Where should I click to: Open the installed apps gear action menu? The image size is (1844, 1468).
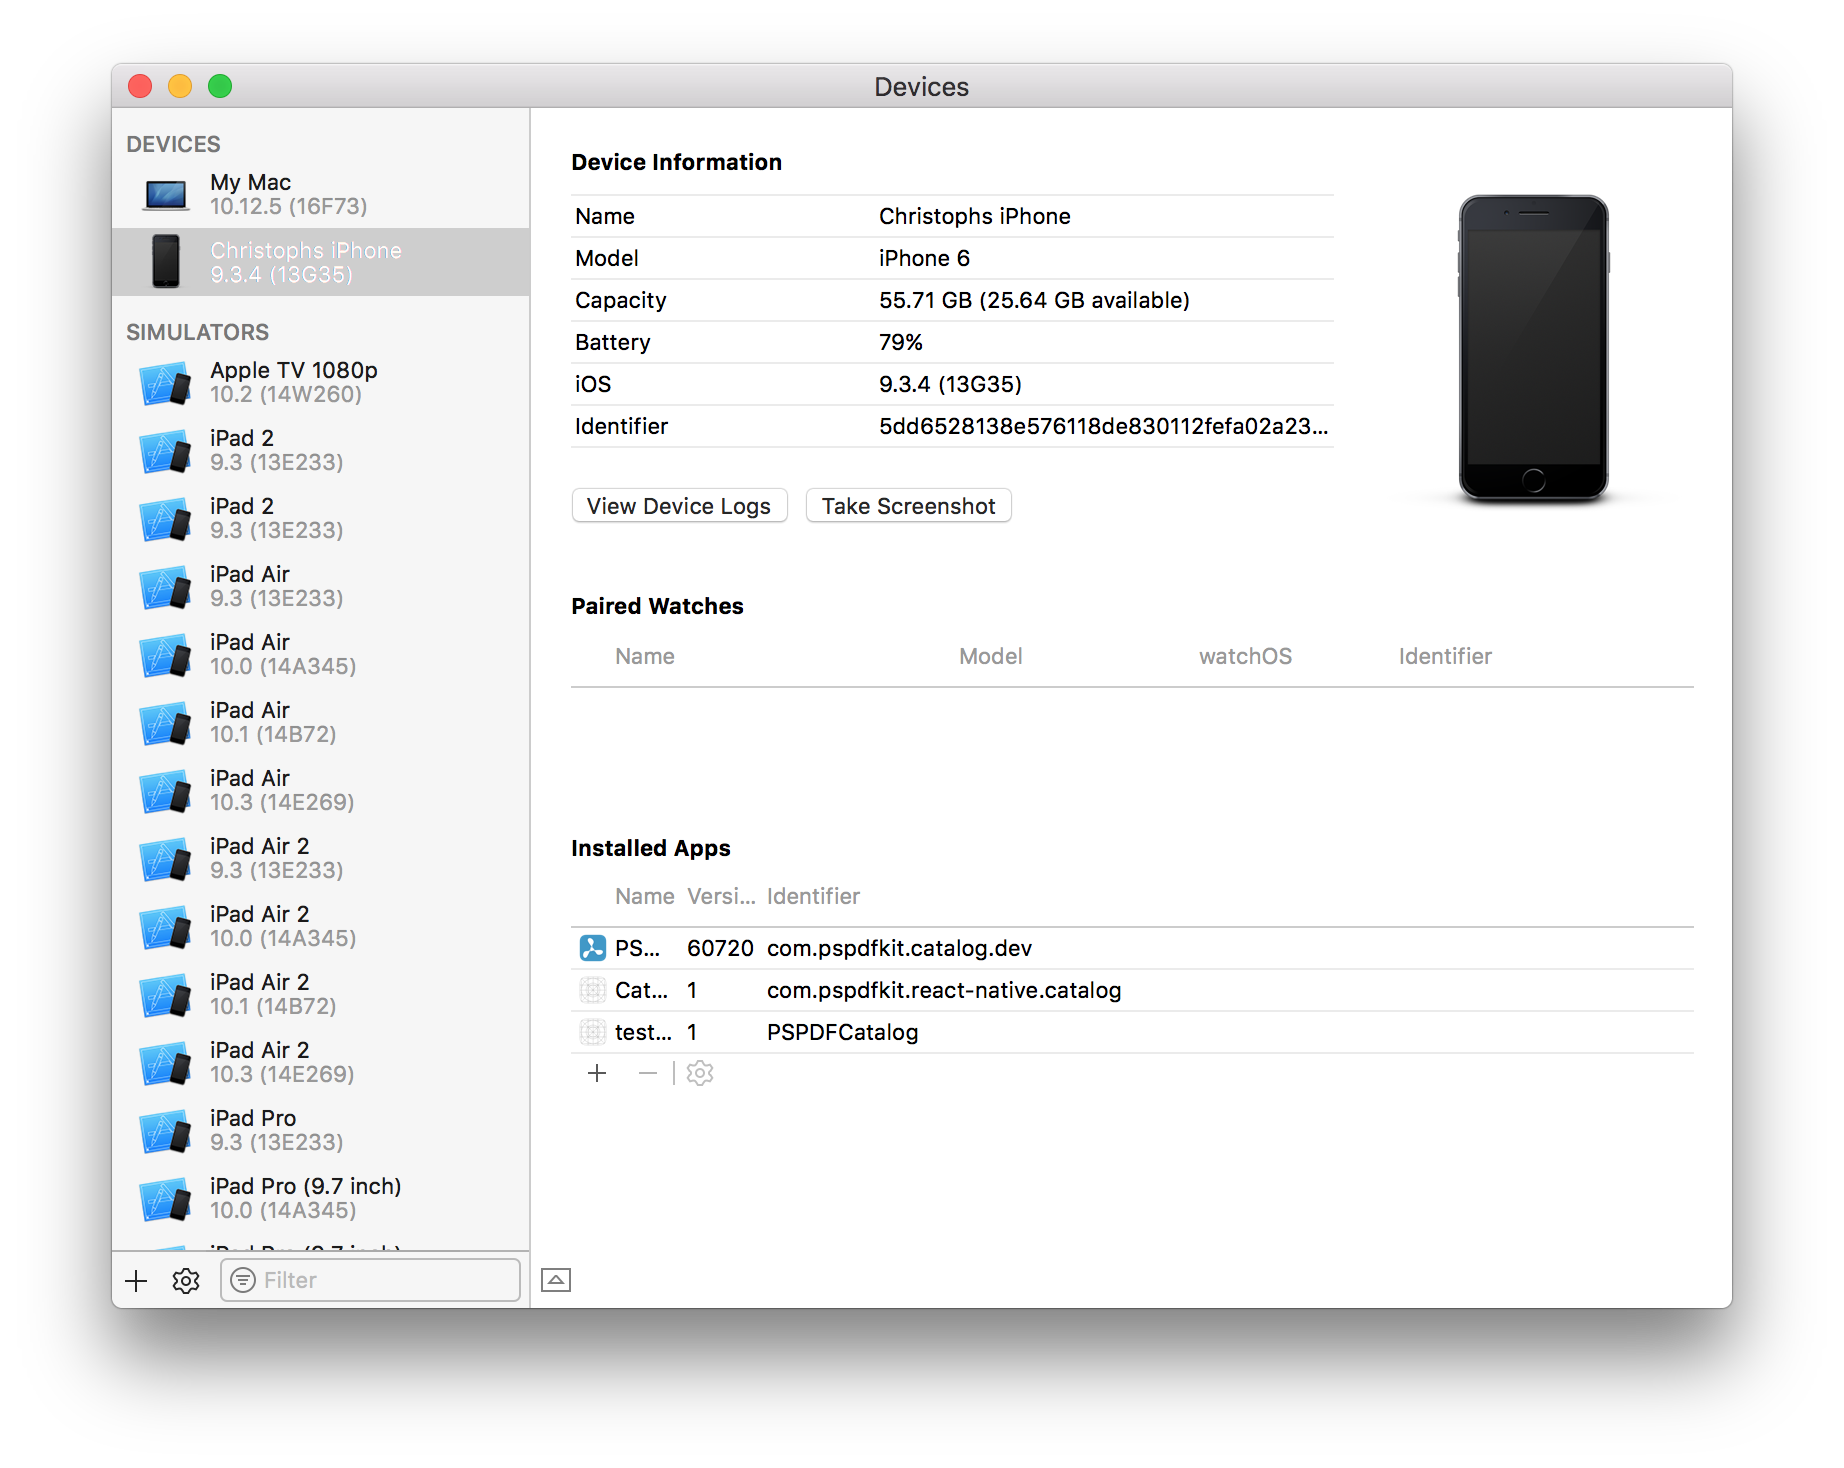700,1073
